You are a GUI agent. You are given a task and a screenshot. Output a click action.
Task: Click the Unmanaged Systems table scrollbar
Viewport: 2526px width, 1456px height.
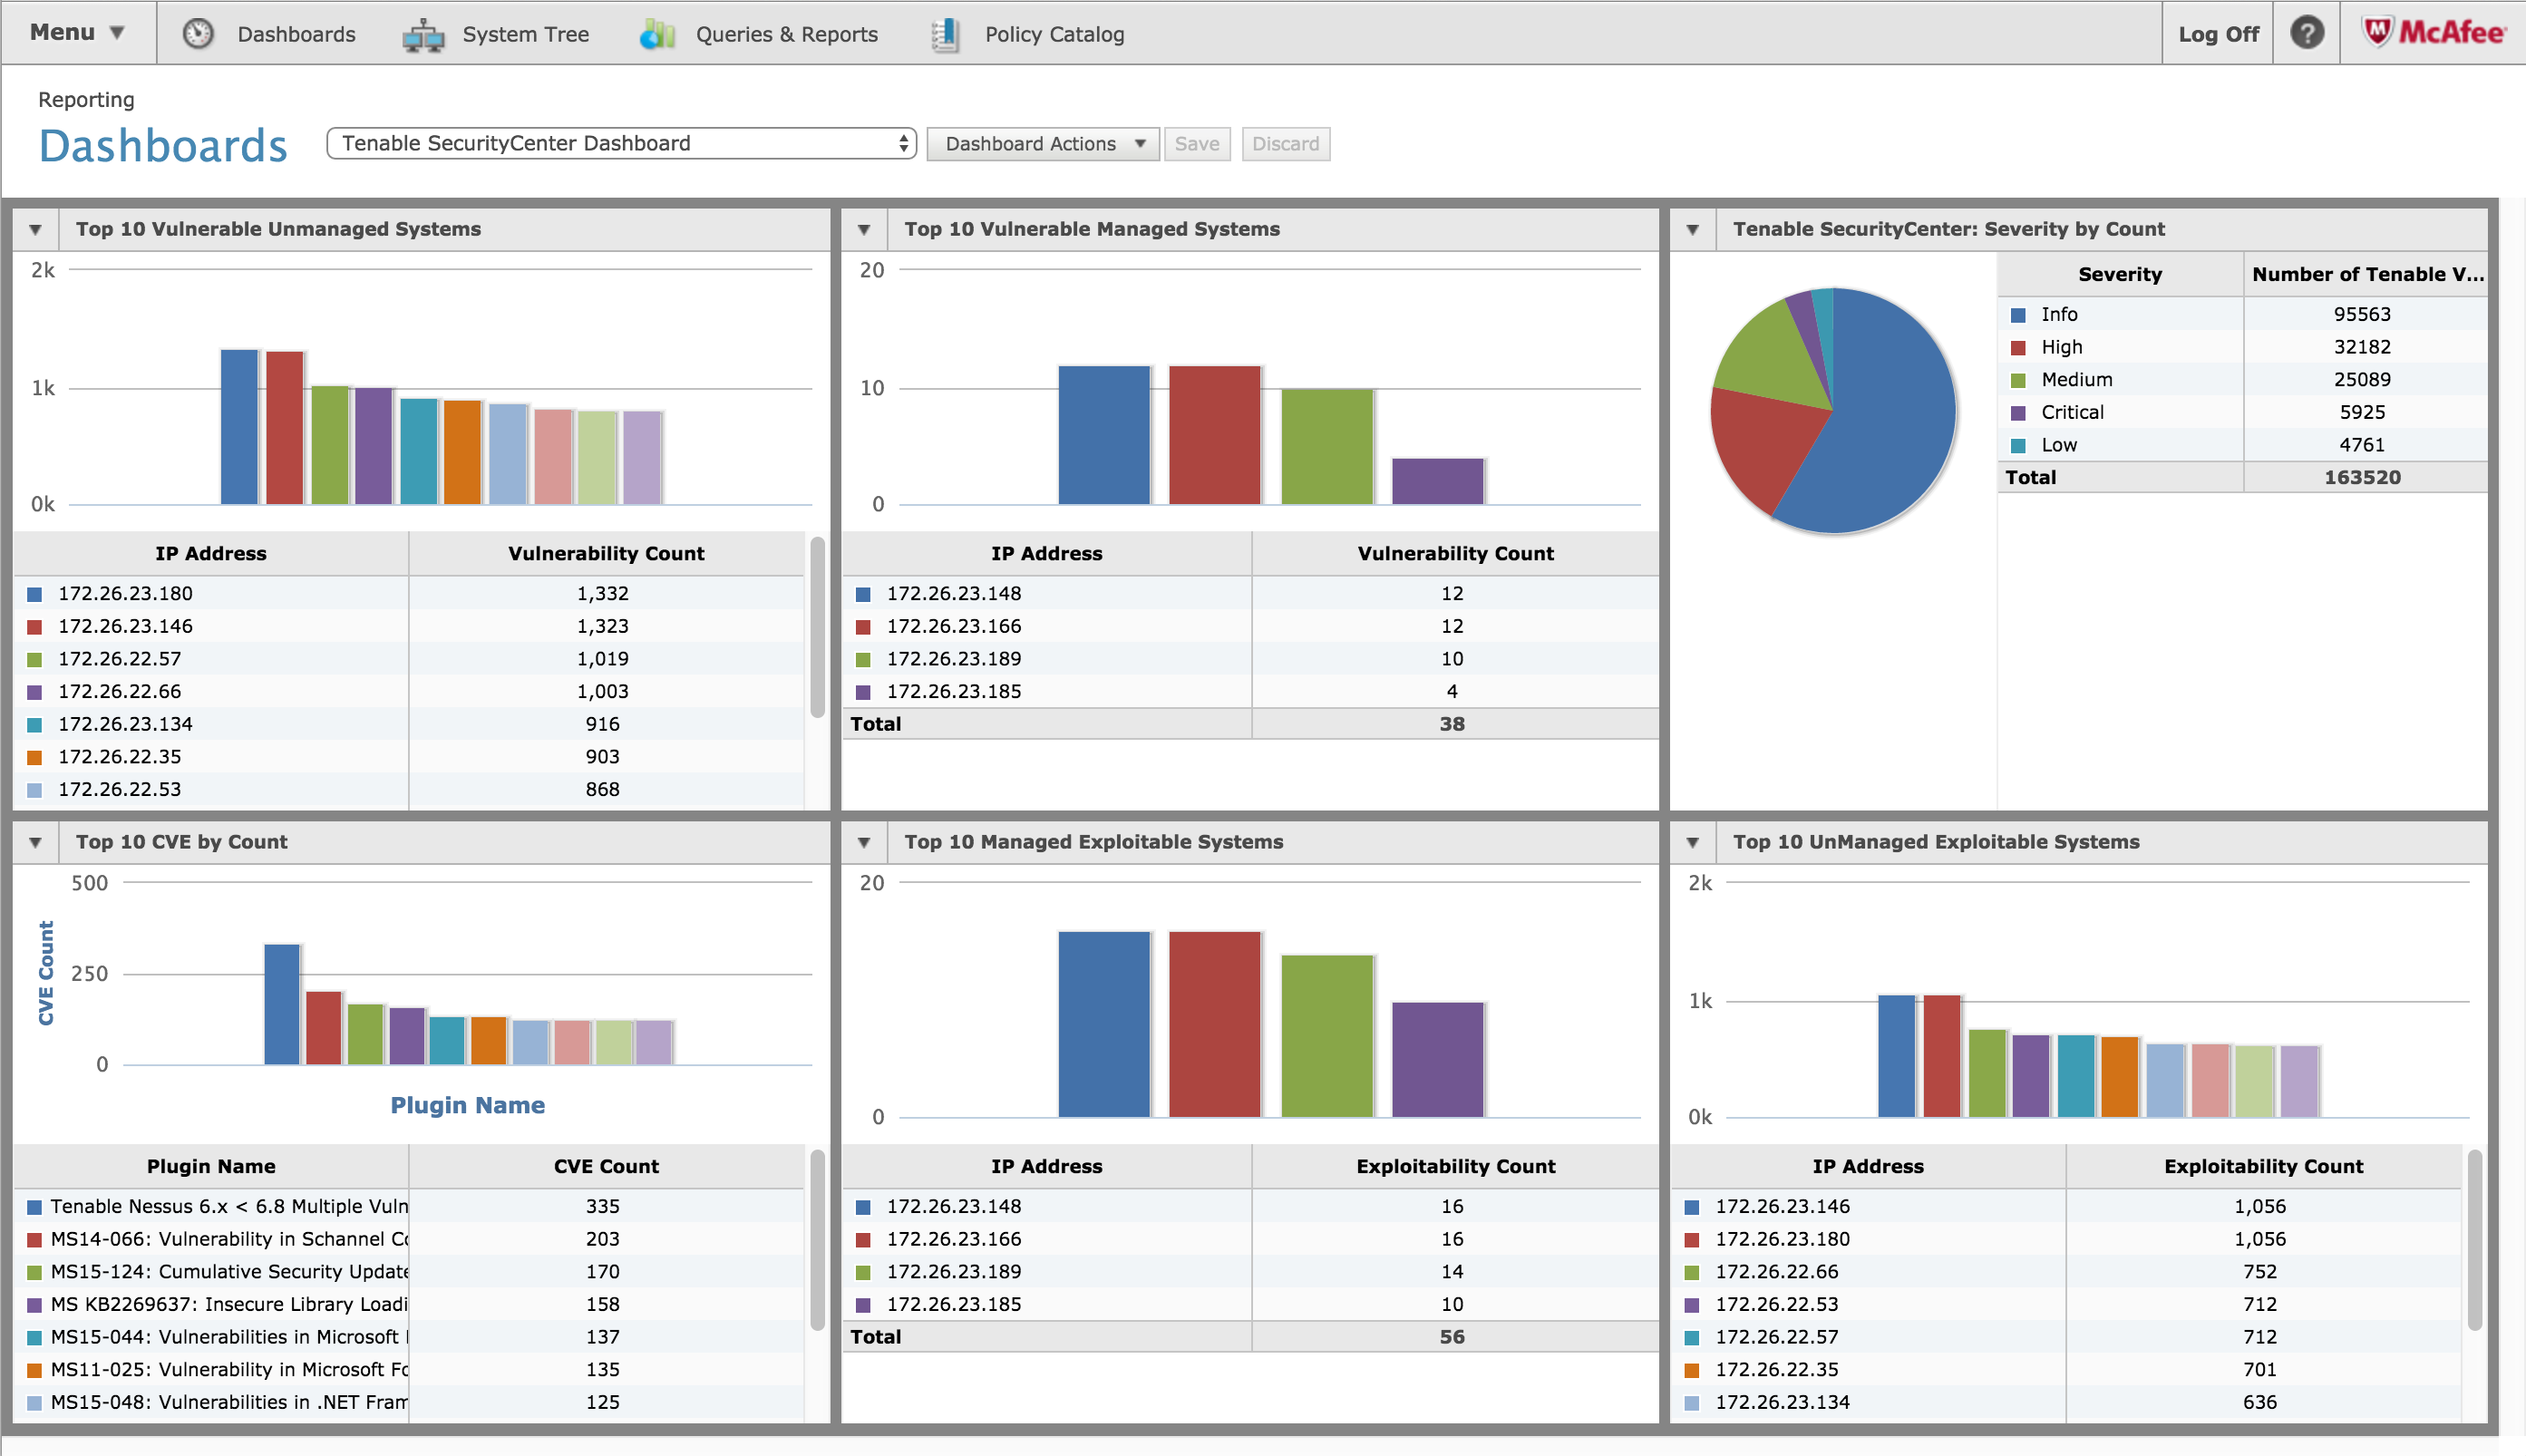tap(817, 627)
